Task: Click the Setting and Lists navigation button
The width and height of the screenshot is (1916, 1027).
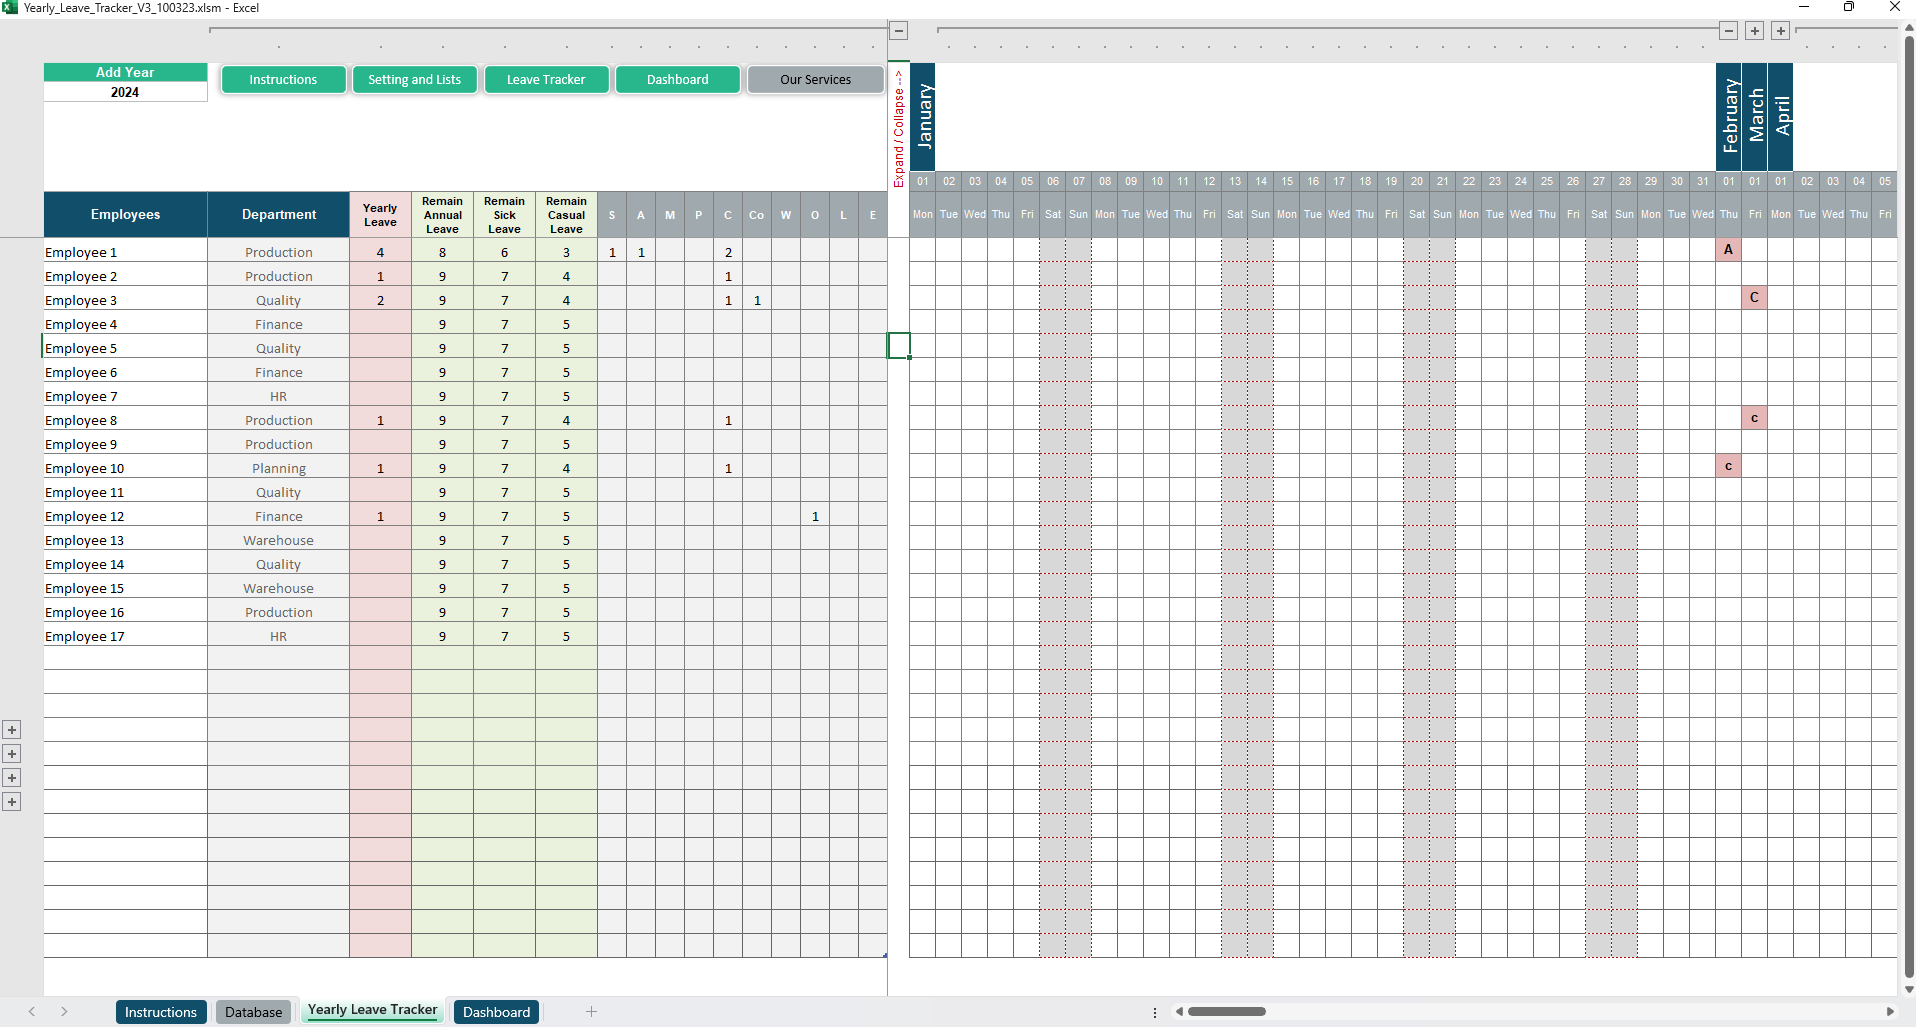Action: coord(414,79)
